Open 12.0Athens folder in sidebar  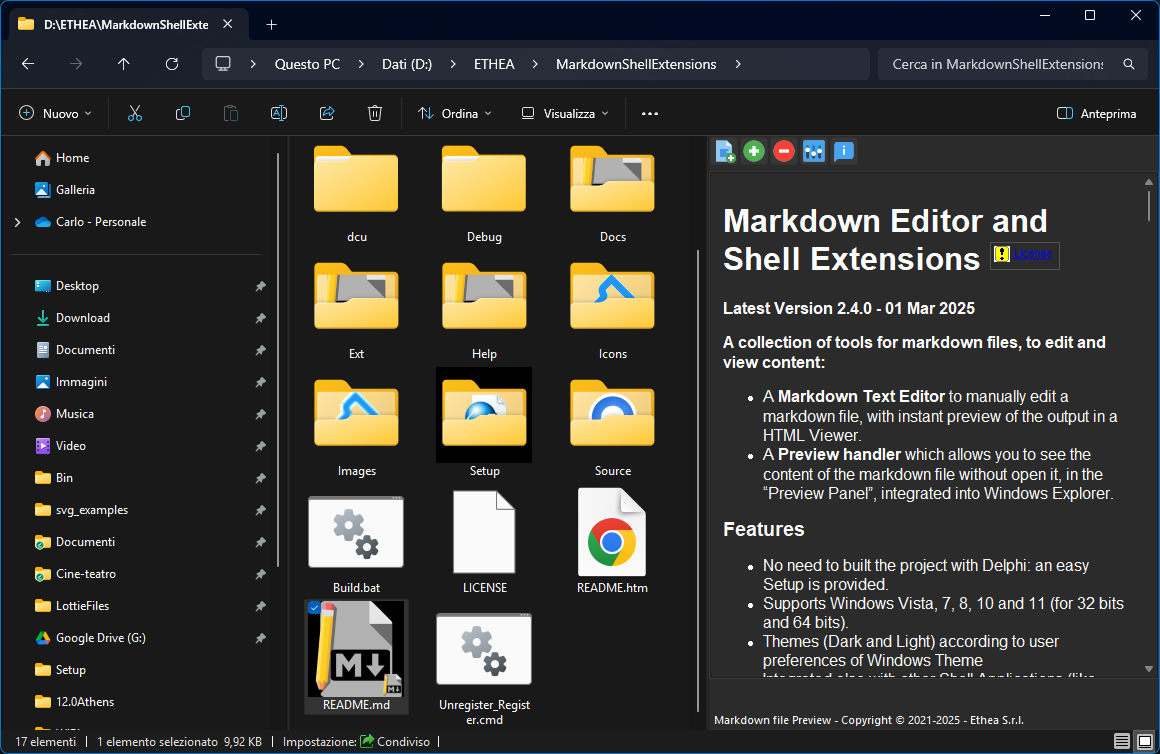pos(84,701)
